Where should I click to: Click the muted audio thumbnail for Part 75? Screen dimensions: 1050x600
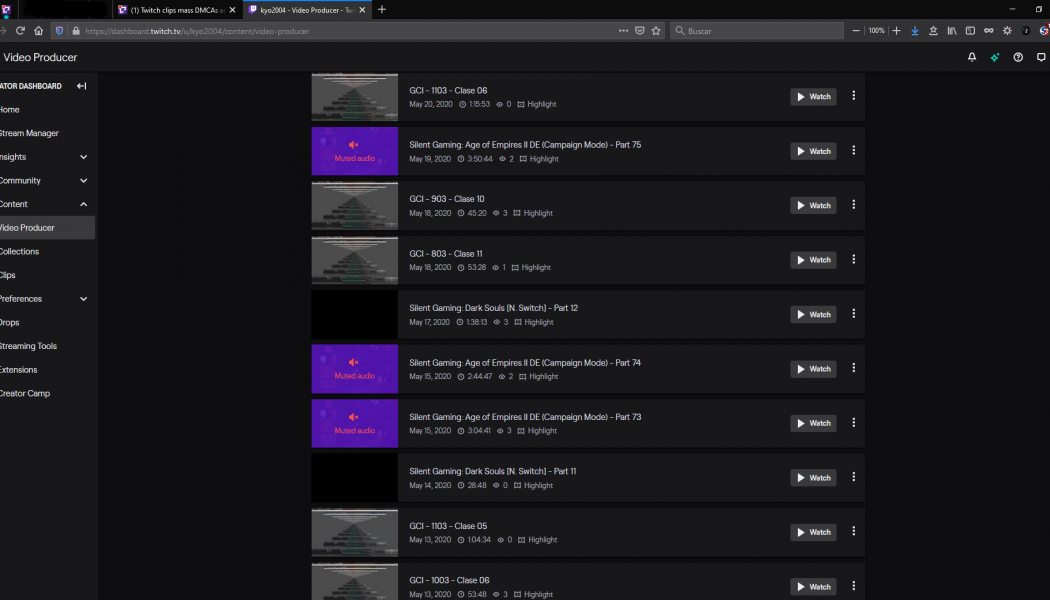pos(354,150)
